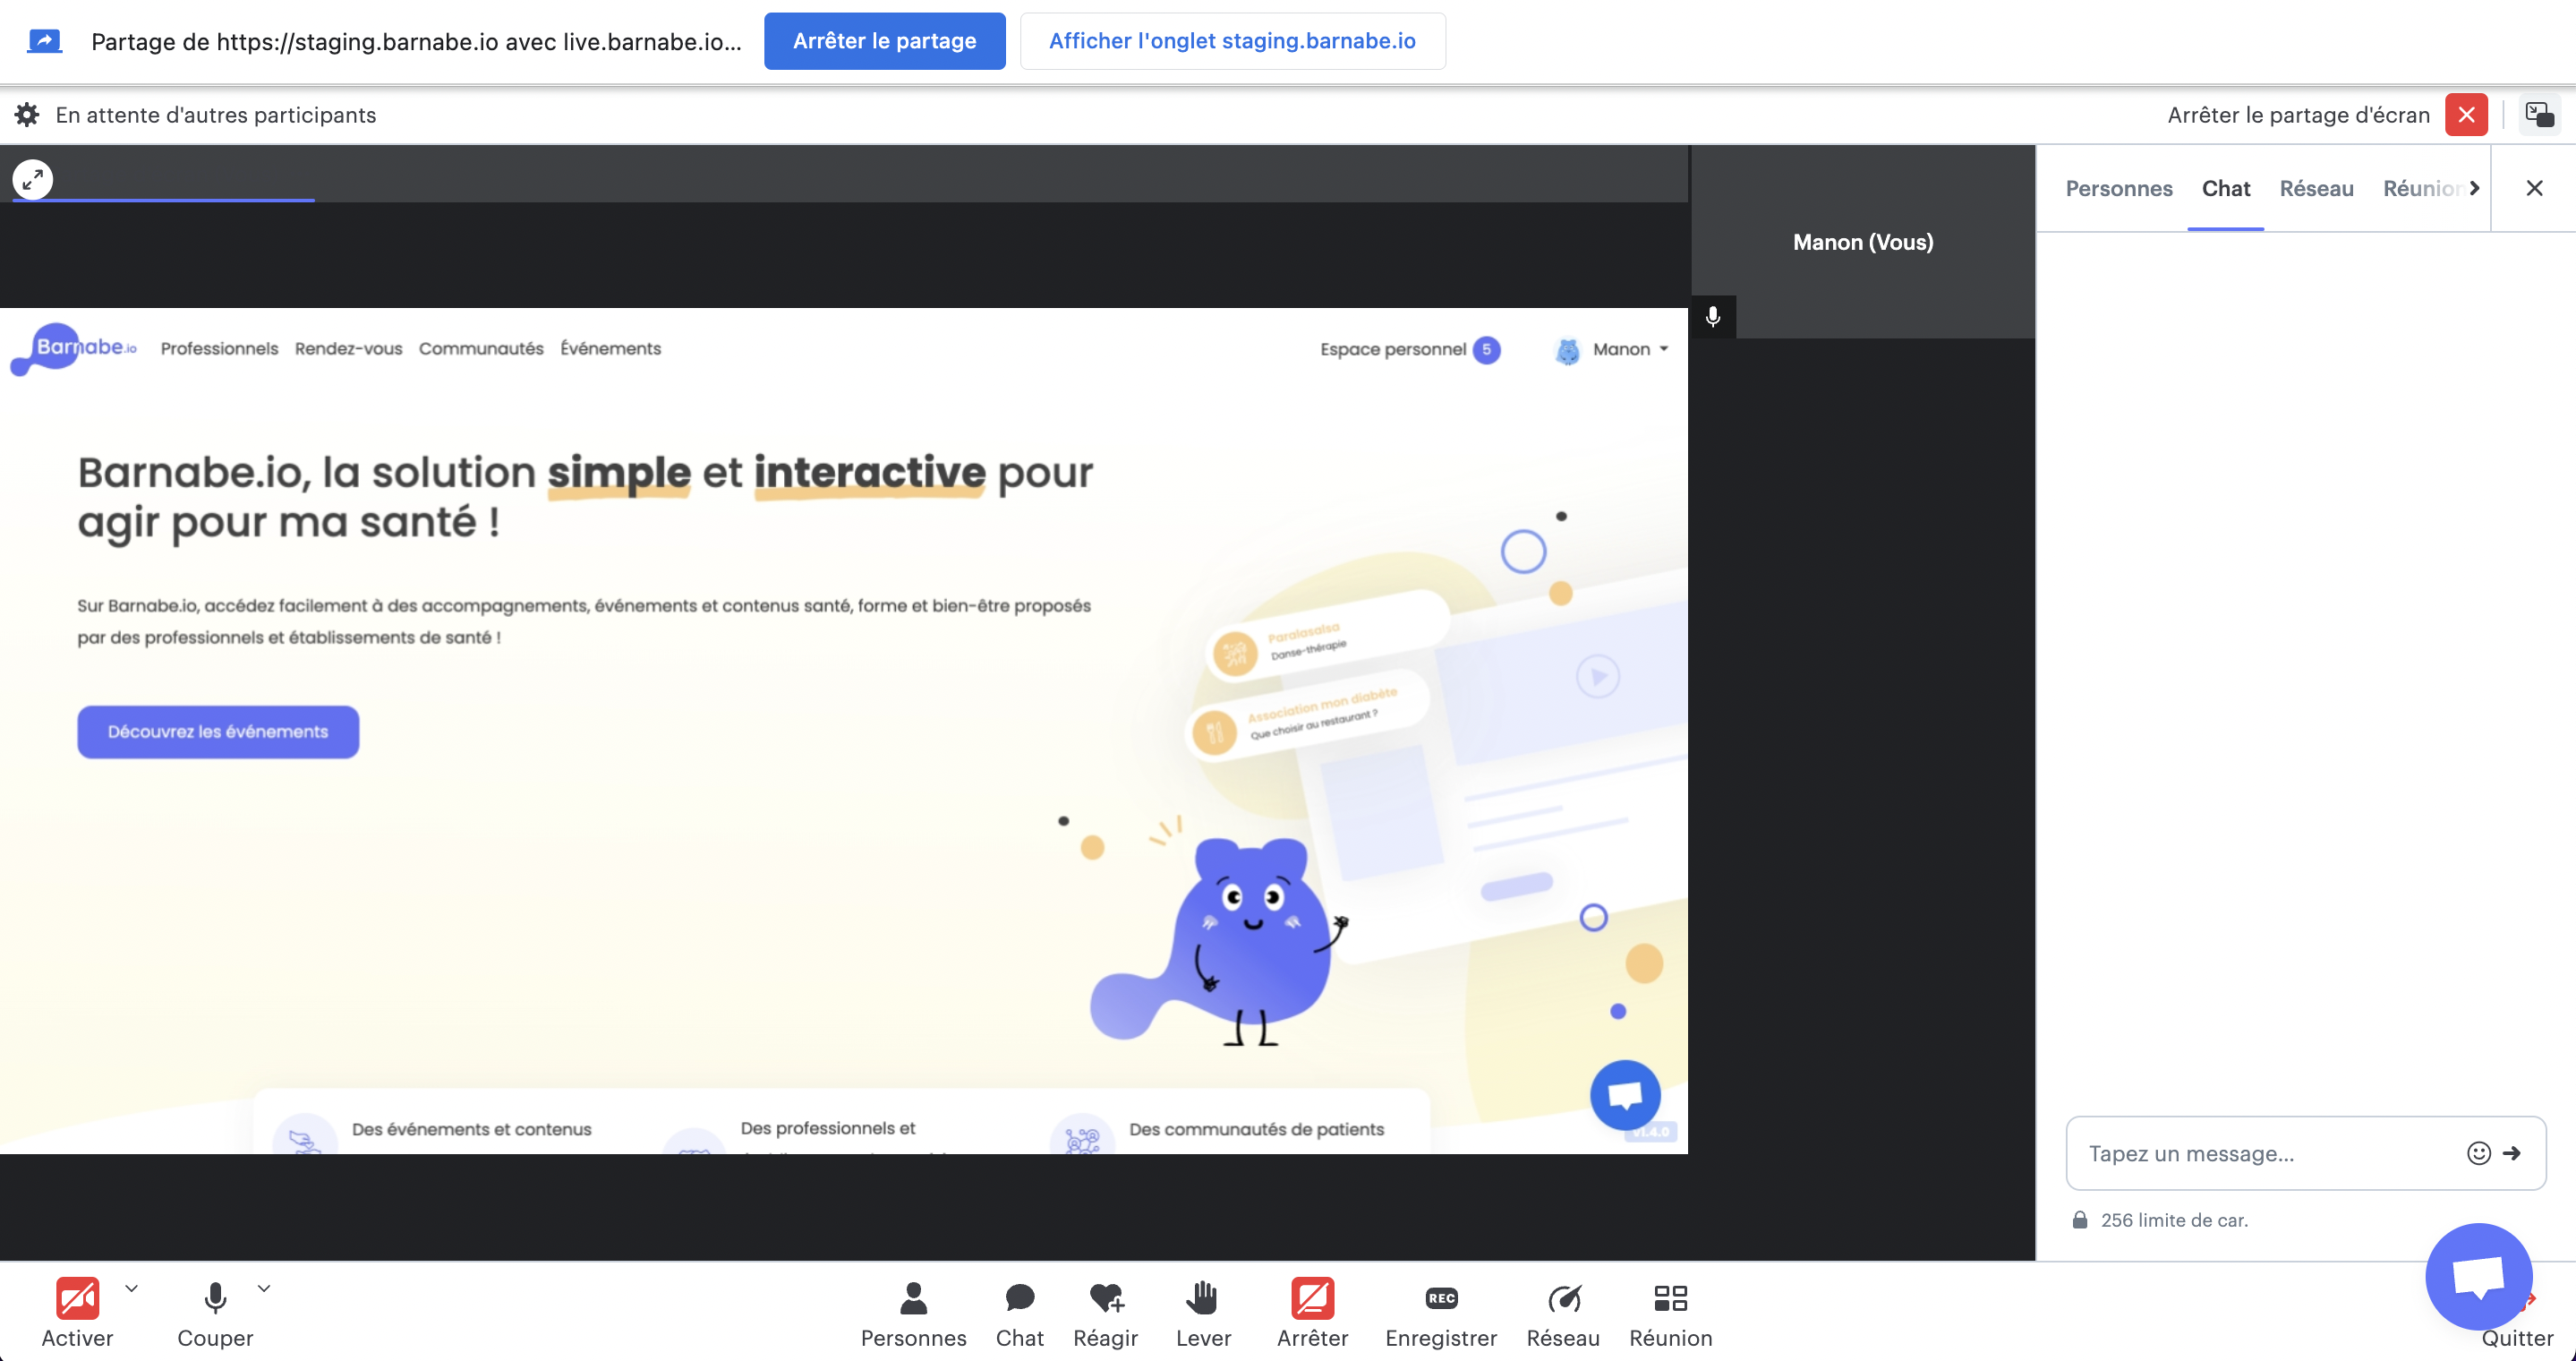Show the staging.barnabe.io tab
Image resolution: width=2576 pixels, height=1361 pixels.
coord(1232,41)
